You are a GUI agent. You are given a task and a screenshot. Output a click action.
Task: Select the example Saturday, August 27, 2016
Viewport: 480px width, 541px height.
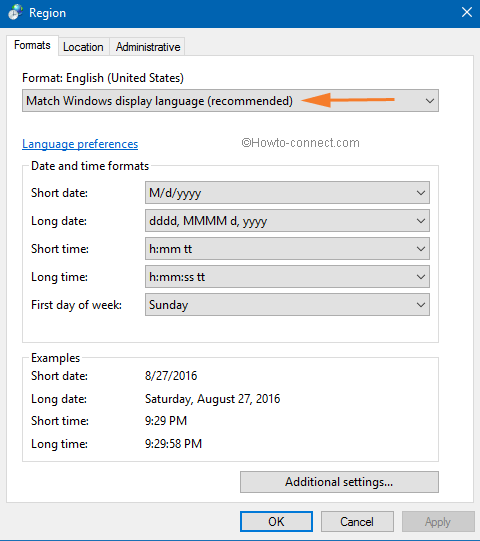pyautogui.click(x=212, y=399)
